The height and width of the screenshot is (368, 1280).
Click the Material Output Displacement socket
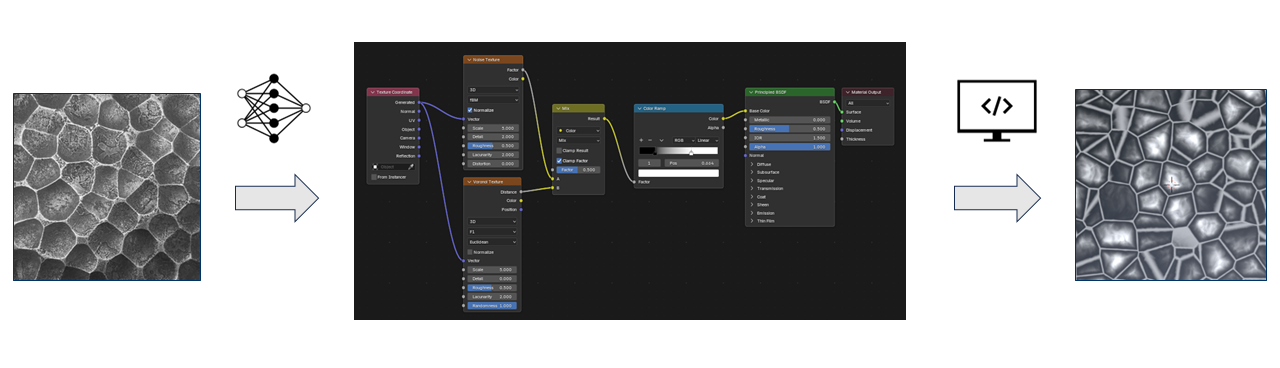[x=842, y=130]
